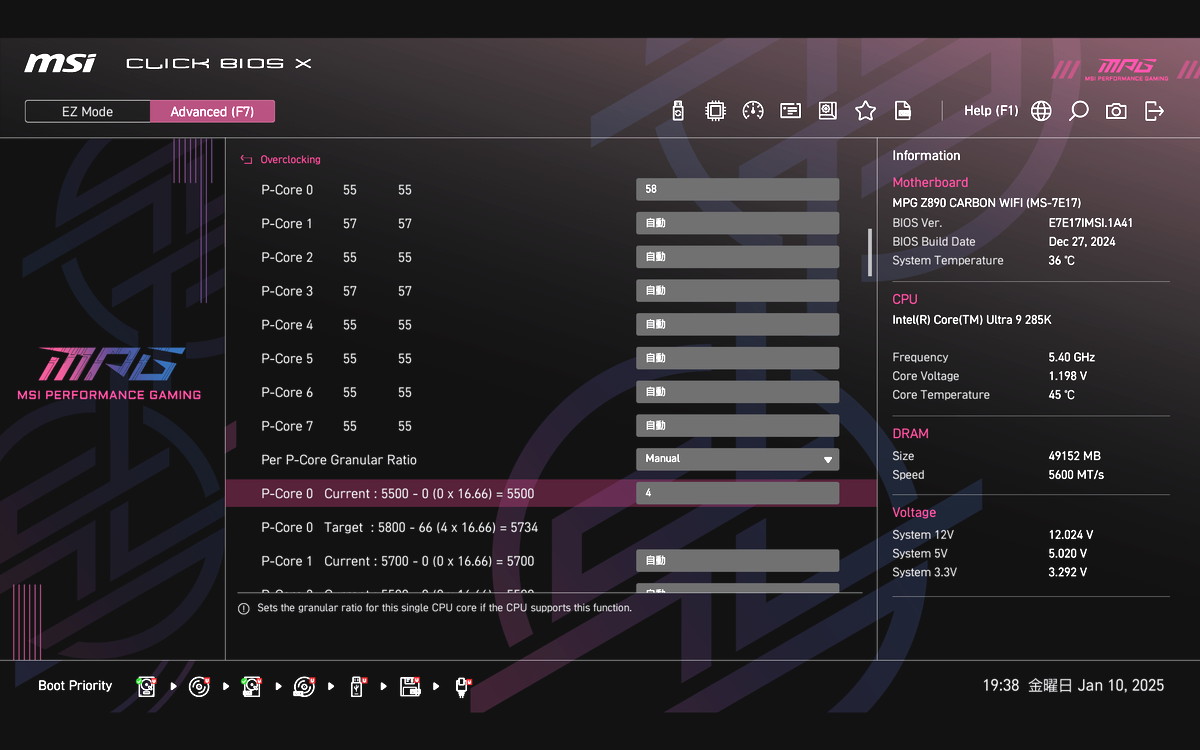
Task: Click CPU Frequency 5.40 GHz value
Action: point(1072,357)
